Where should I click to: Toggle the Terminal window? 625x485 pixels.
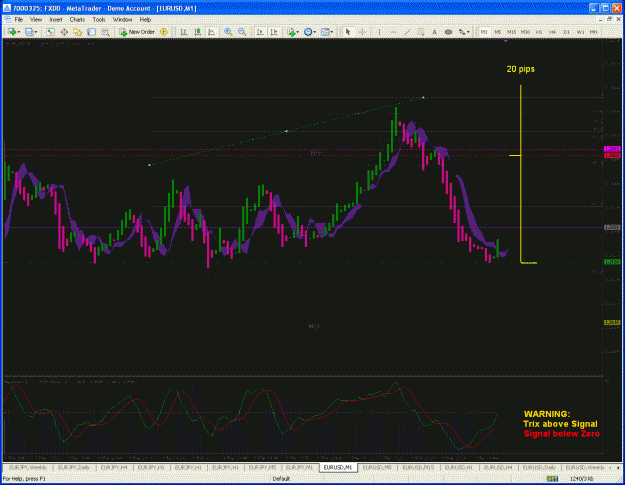point(91,32)
